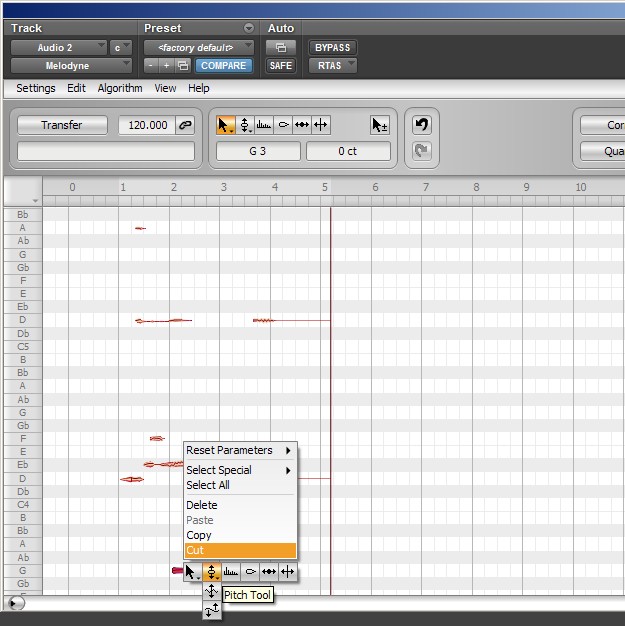Click the tempo link chain icon
The width and height of the screenshot is (625, 626).
(185, 125)
